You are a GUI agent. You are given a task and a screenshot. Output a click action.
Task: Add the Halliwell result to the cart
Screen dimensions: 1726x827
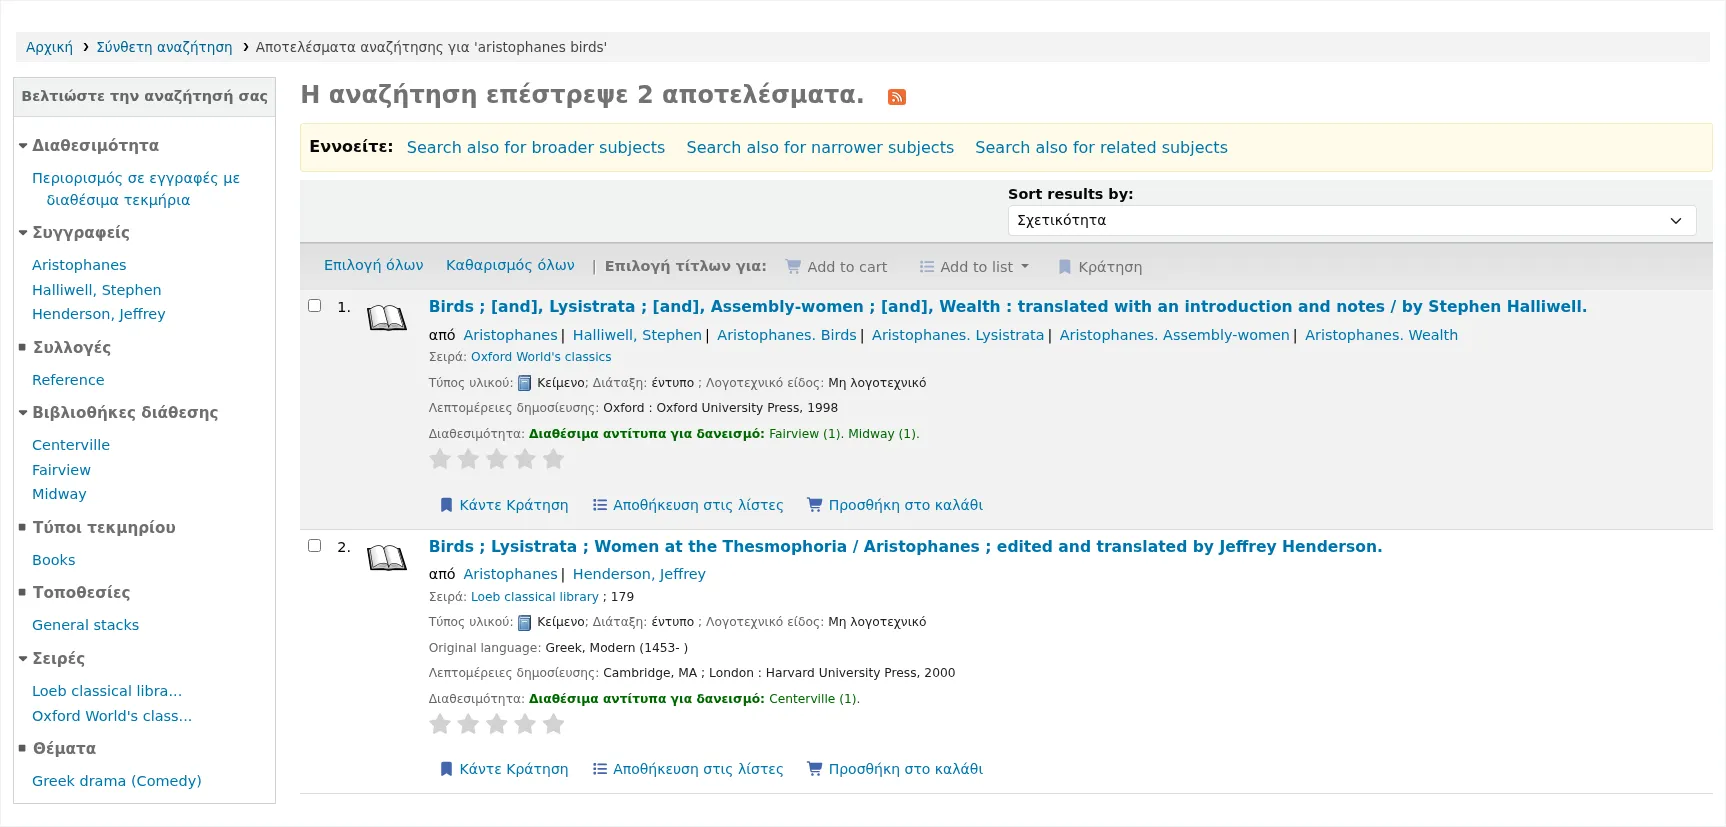click(895, 505)
